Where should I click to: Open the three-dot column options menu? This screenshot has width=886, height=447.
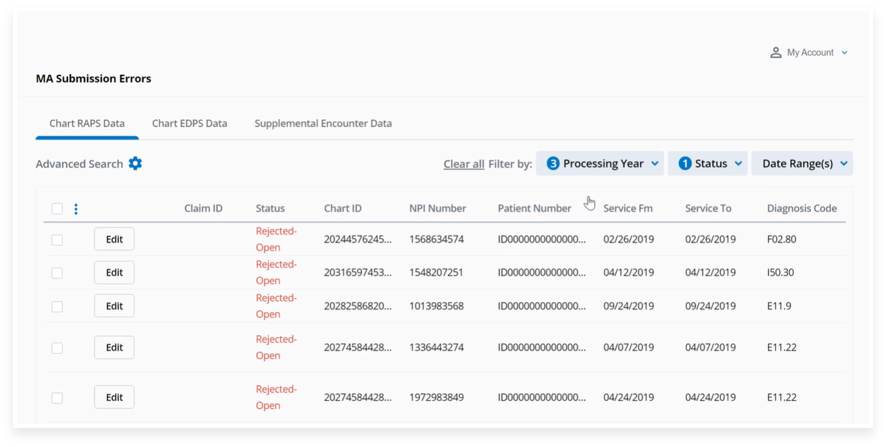pyautogui.click(x=76, y=209)
